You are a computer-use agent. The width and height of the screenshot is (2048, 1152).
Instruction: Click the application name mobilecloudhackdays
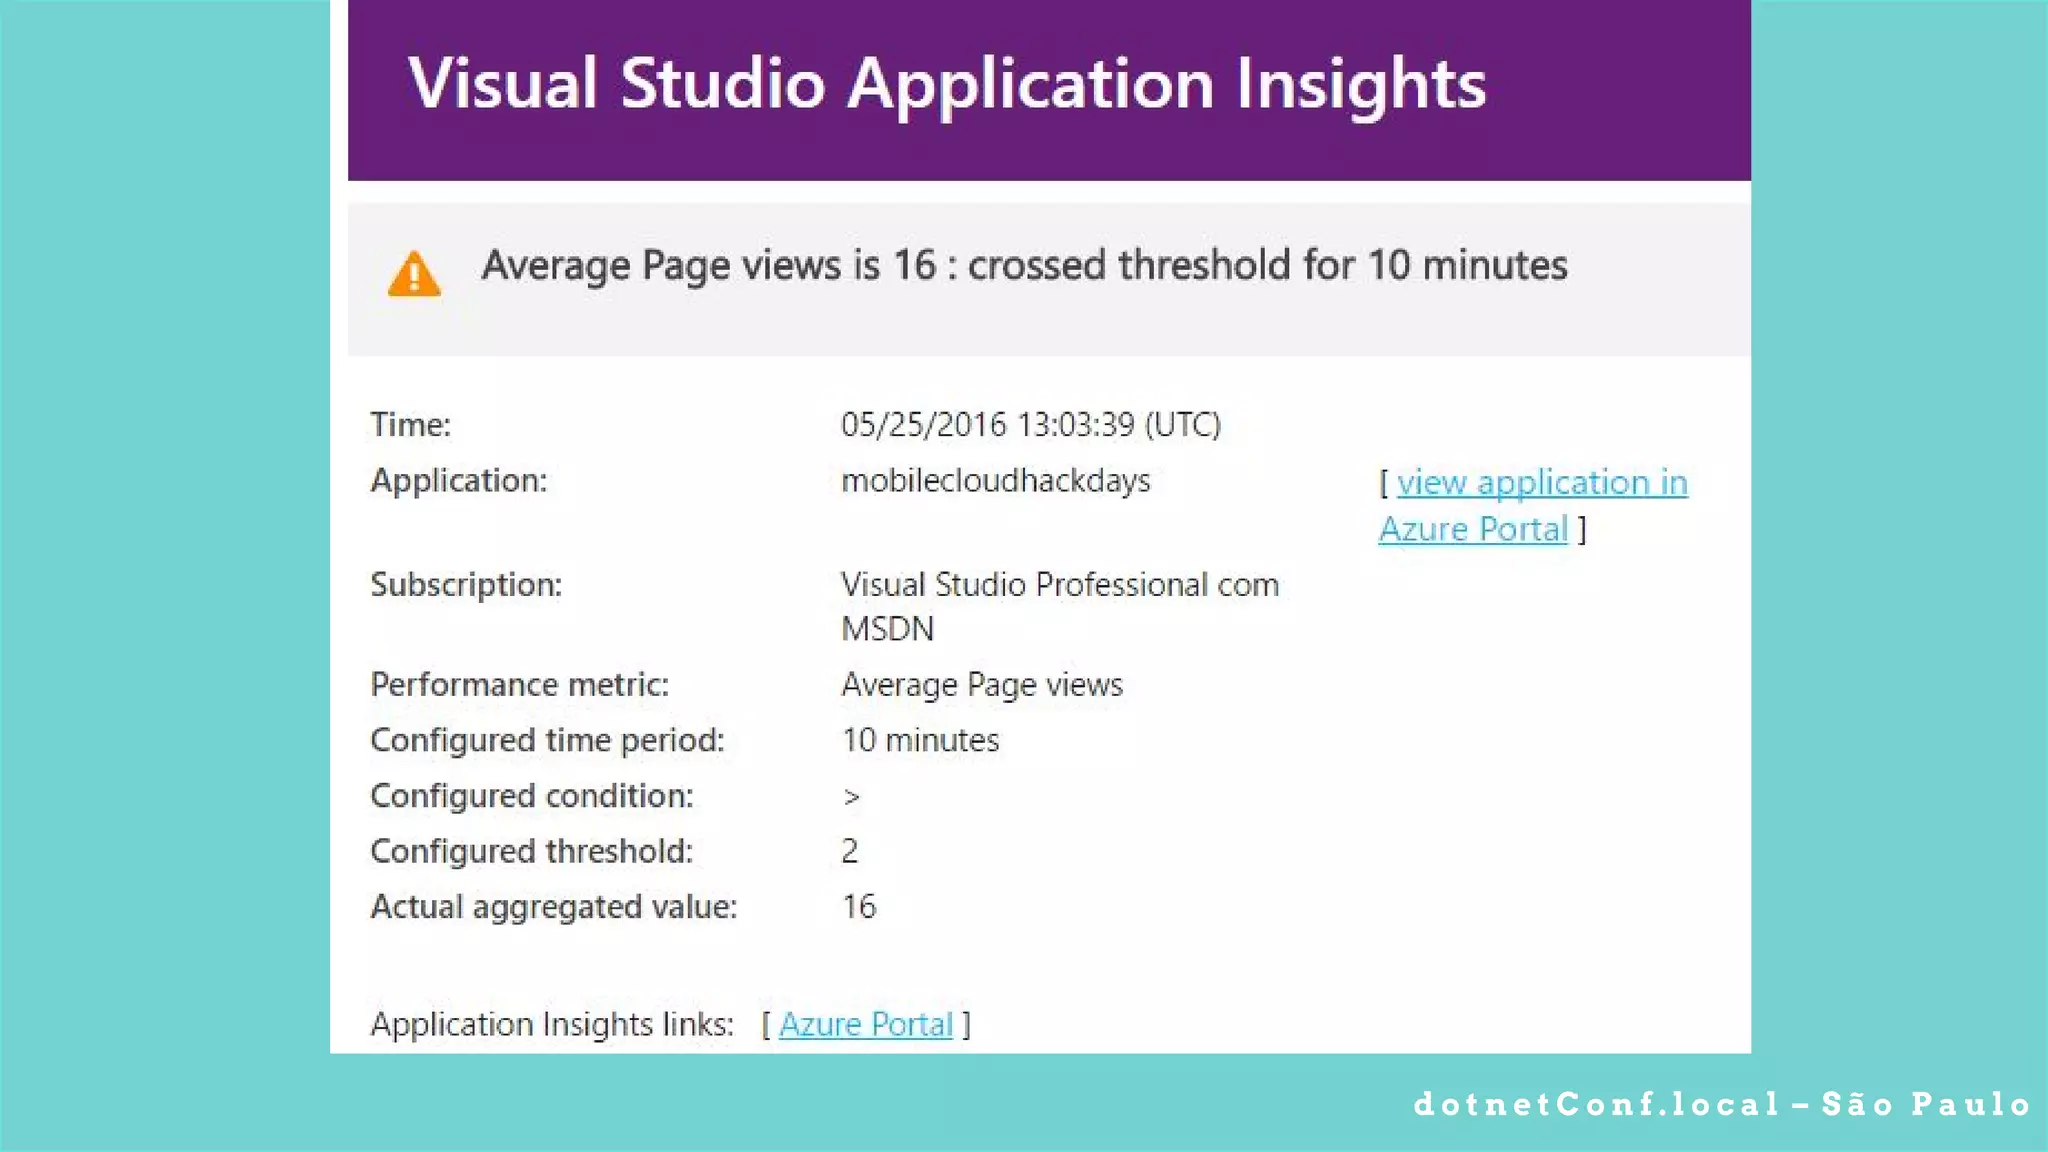[x=995, y=480]
